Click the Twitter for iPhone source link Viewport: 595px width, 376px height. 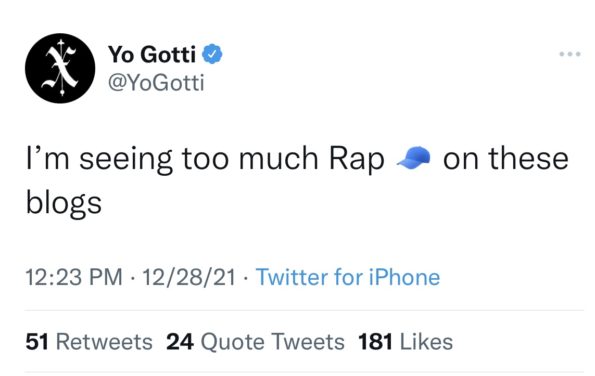point(348,277)
